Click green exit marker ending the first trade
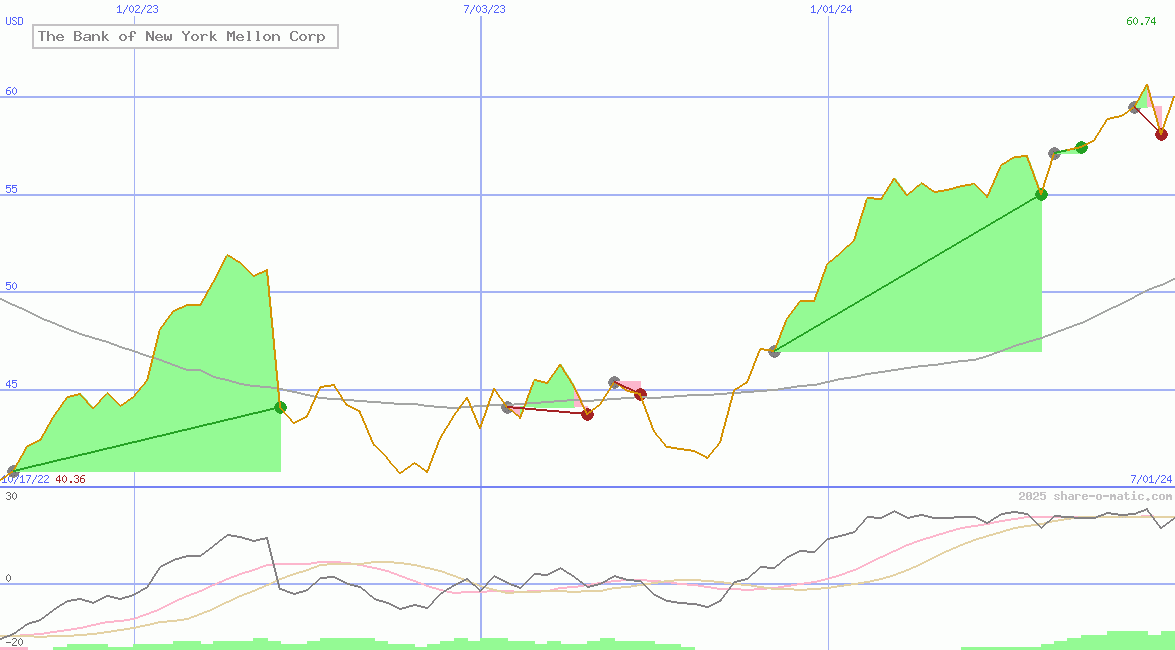Screen dimensions: 1175x650 pos(280,407)
